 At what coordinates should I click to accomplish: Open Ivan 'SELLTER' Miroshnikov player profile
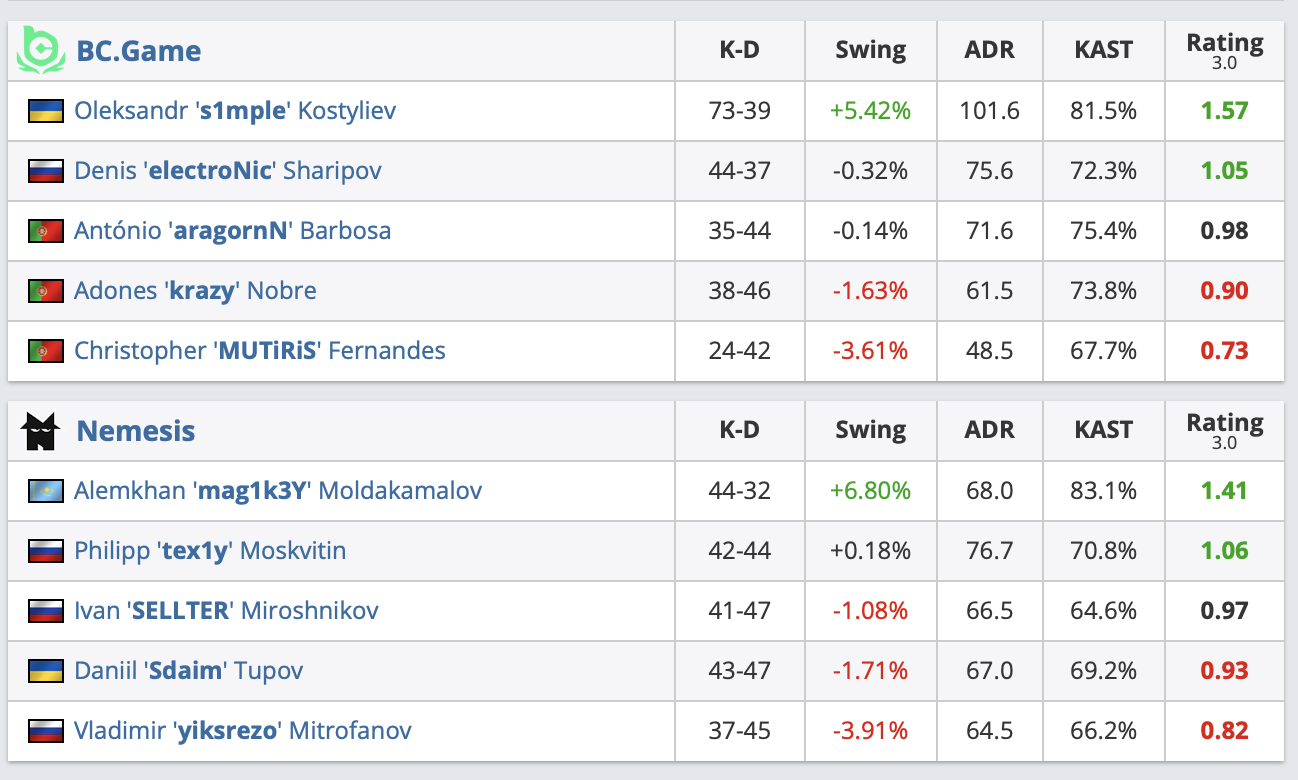coord(226,611)
